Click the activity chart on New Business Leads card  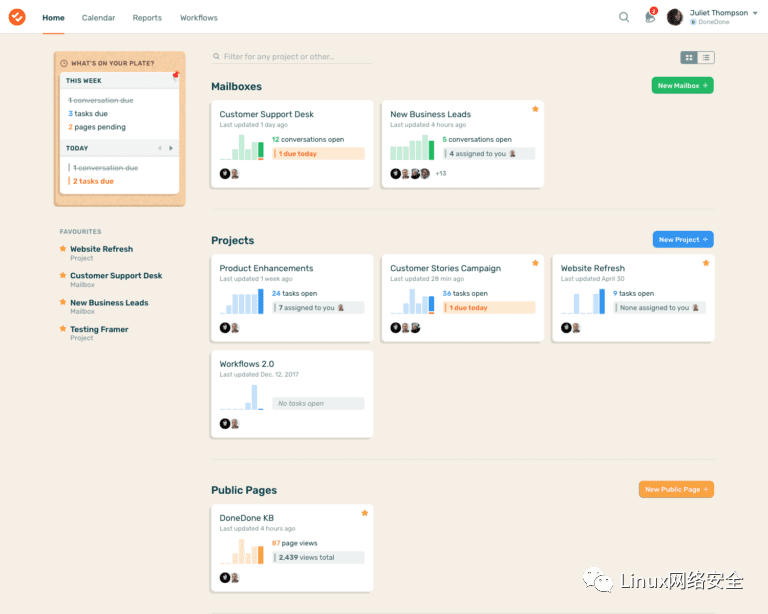[x=412, y=147]
